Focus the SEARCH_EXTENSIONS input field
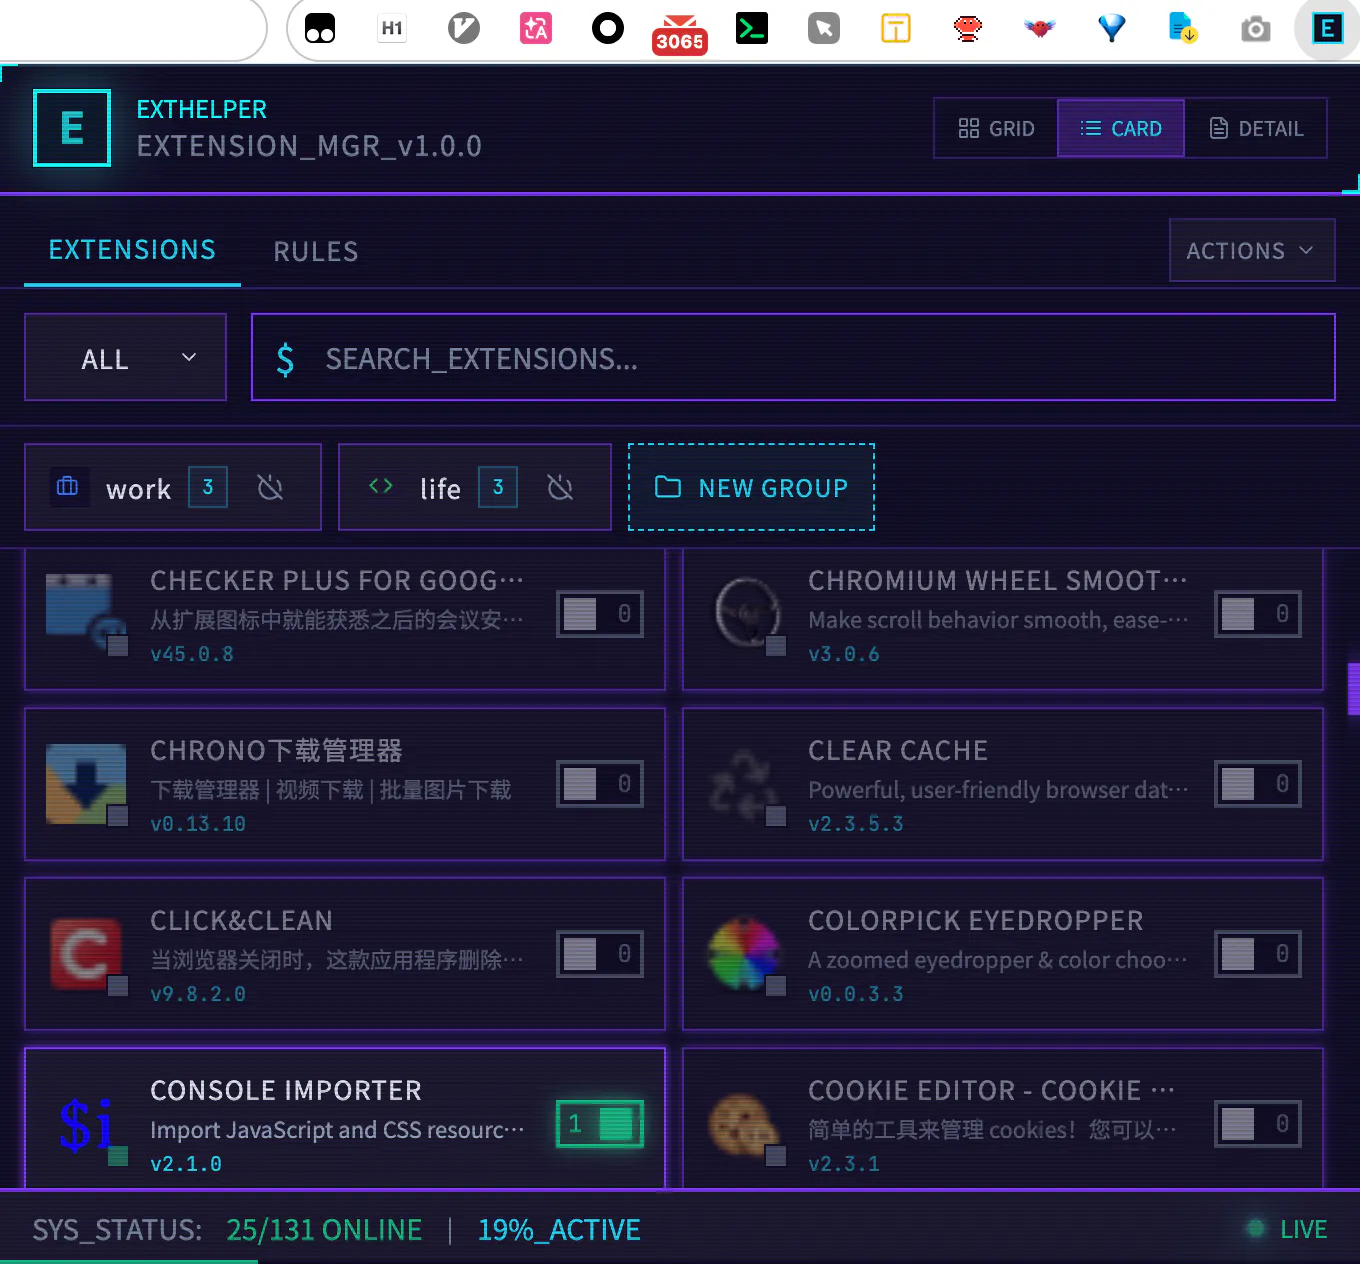The image size is (1360, 1264). tap(793, 358)
